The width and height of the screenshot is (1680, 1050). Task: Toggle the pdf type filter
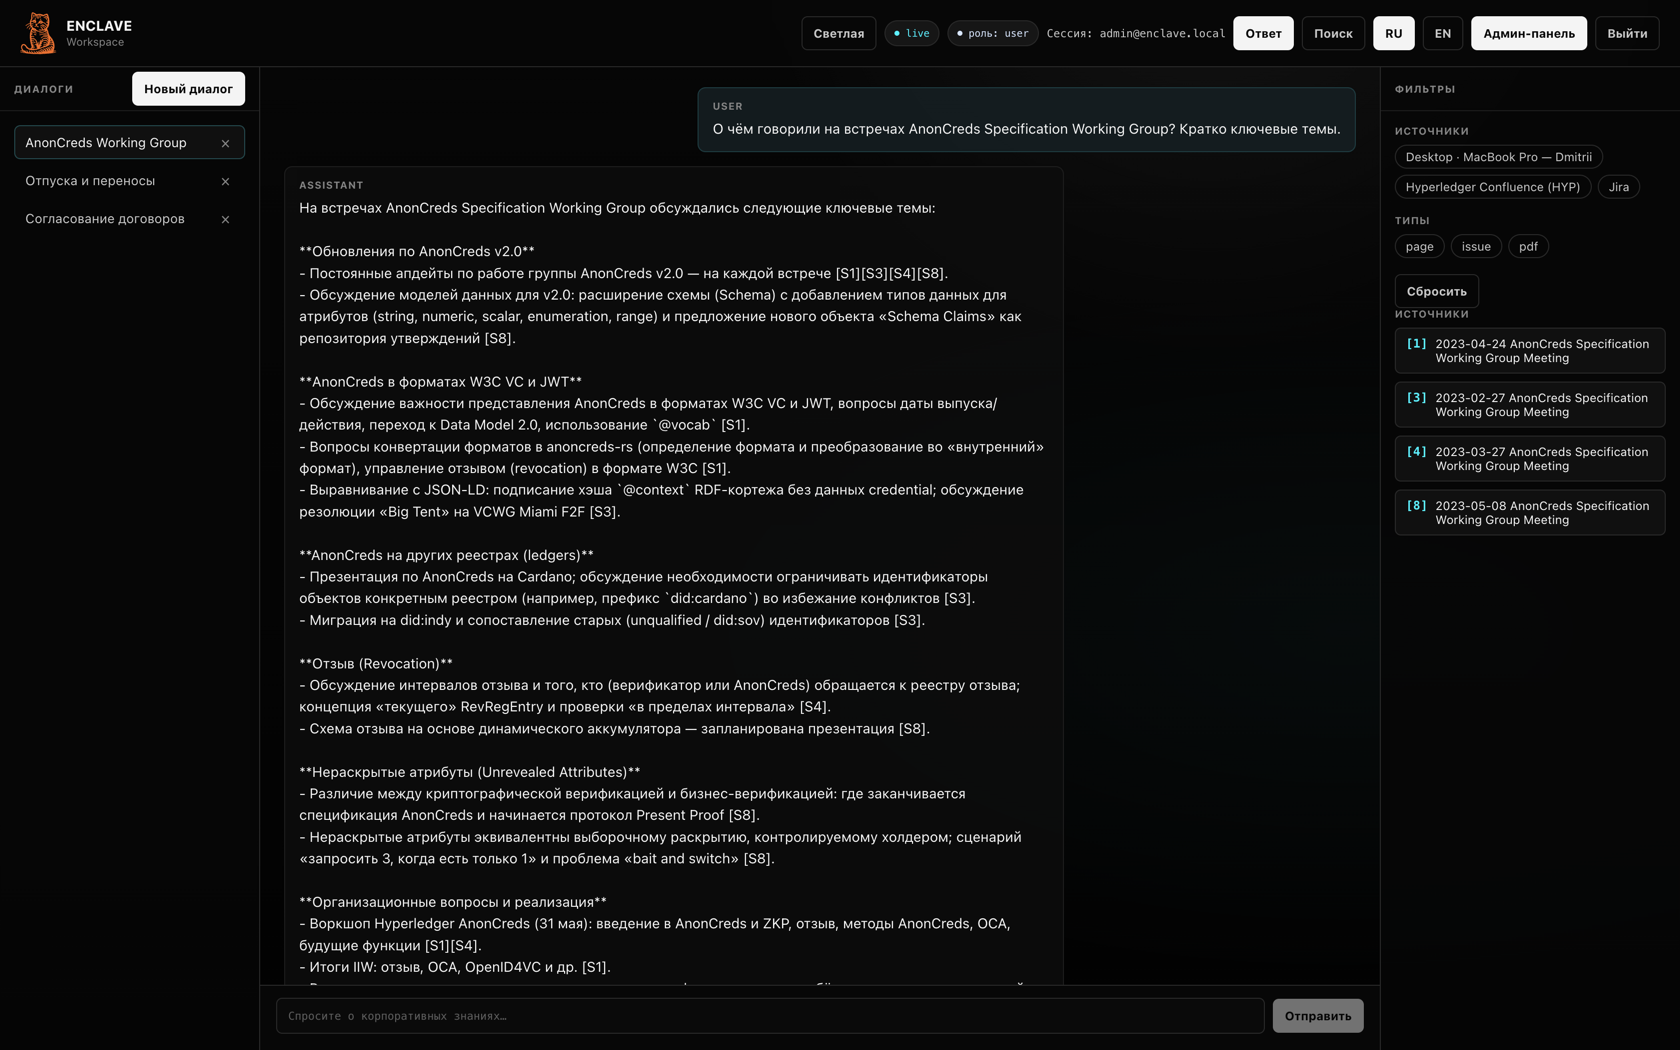pyautogui.click(x=1528, y=246)
